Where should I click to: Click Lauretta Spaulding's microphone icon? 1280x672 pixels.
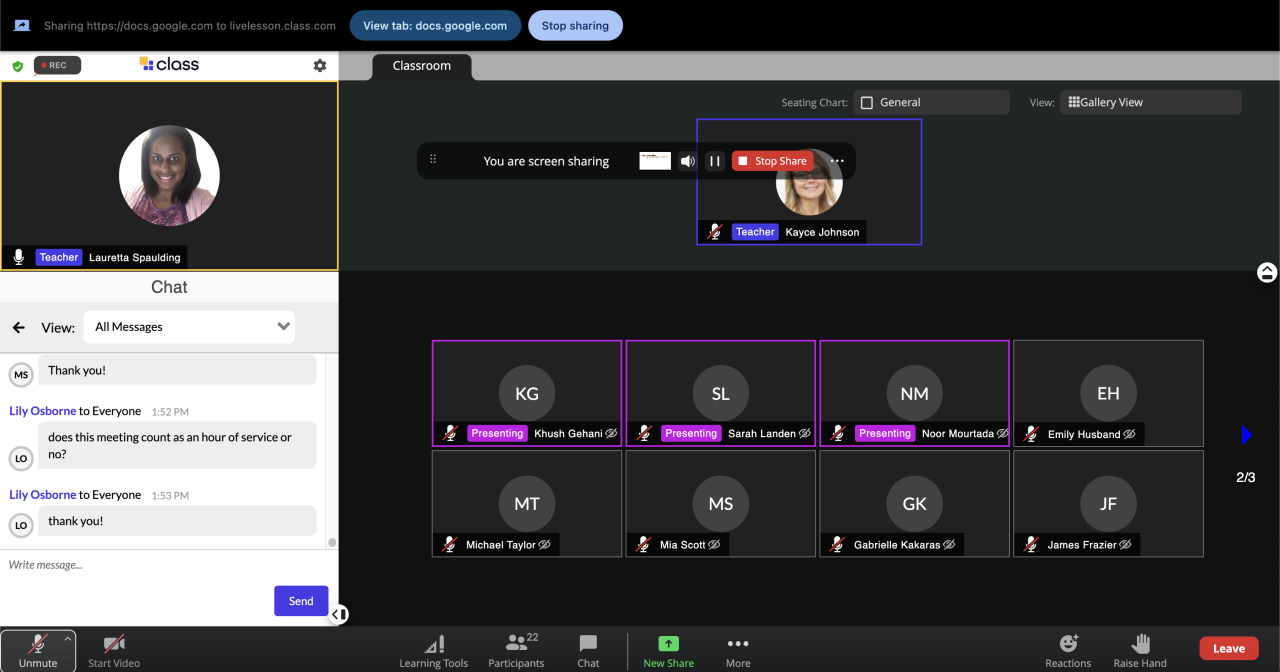18,257
